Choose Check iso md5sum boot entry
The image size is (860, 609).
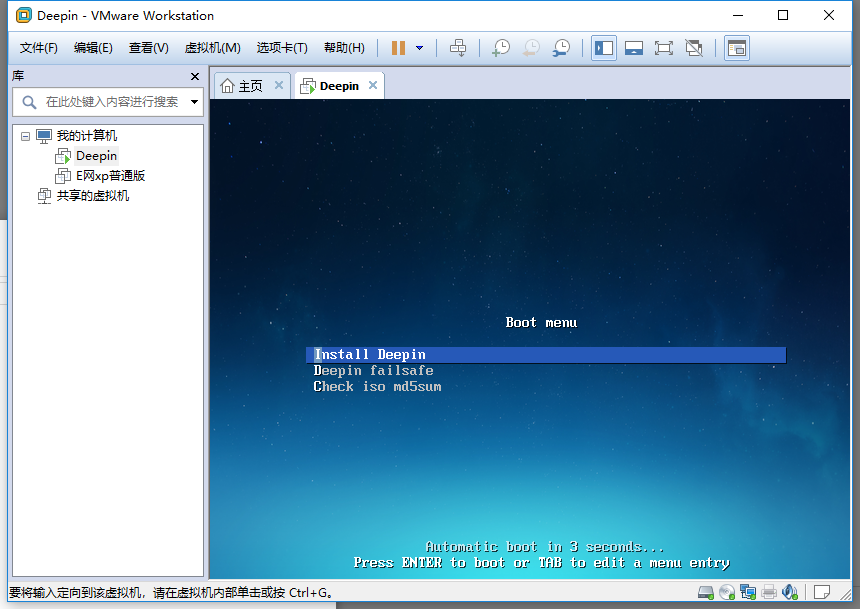coord(377,387)
